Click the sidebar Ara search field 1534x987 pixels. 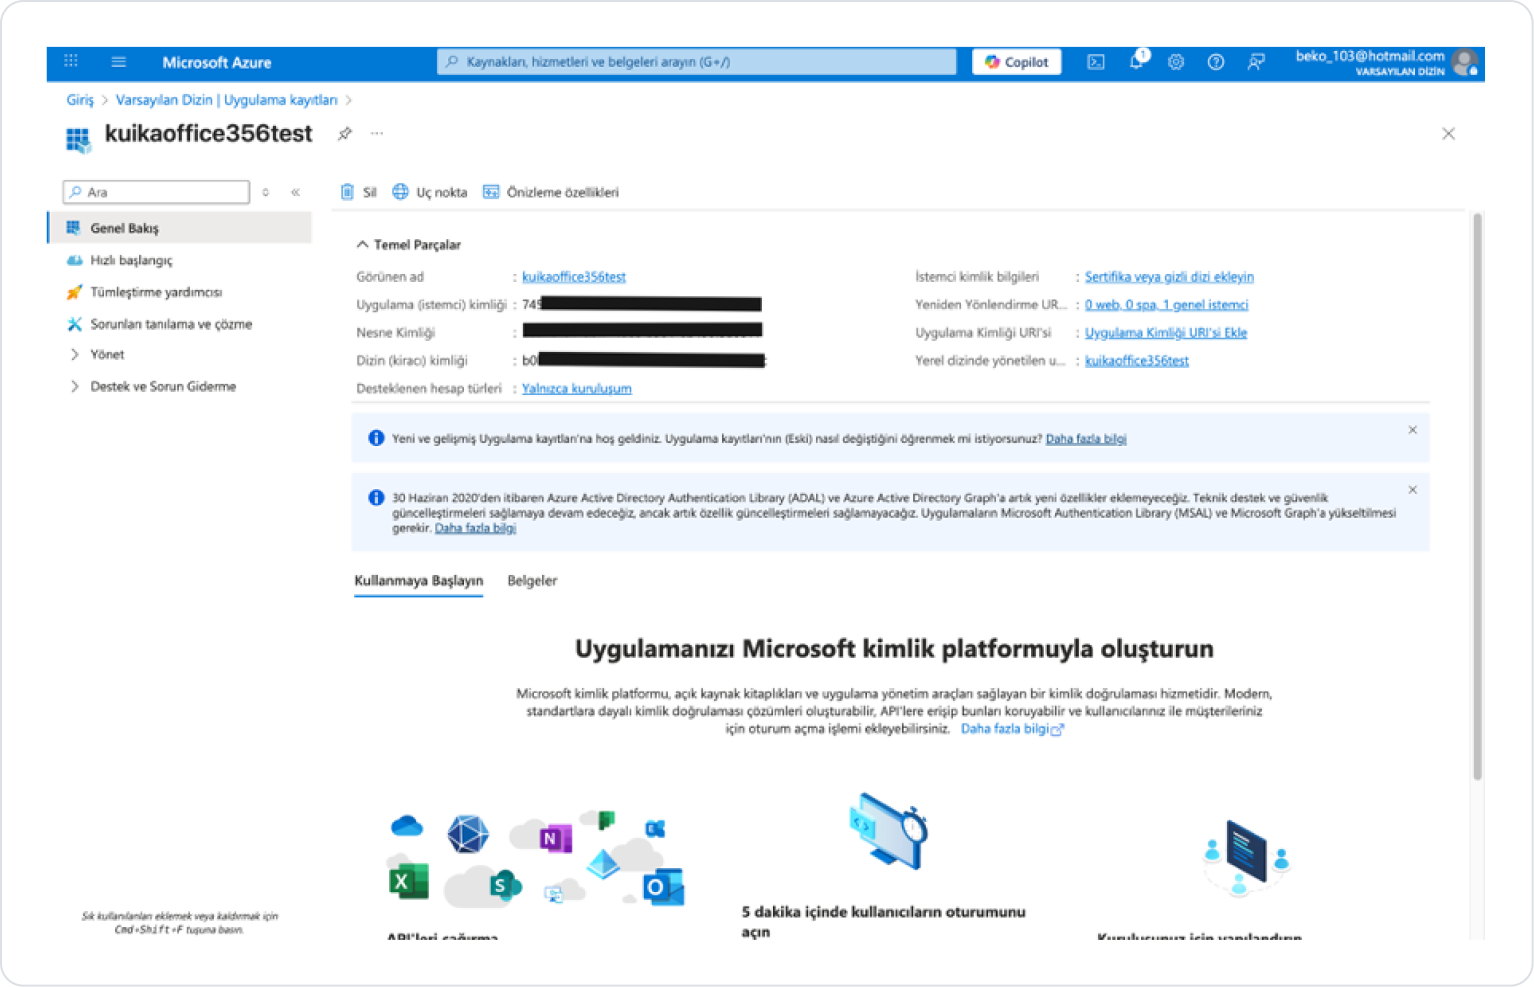coord(156,192)
